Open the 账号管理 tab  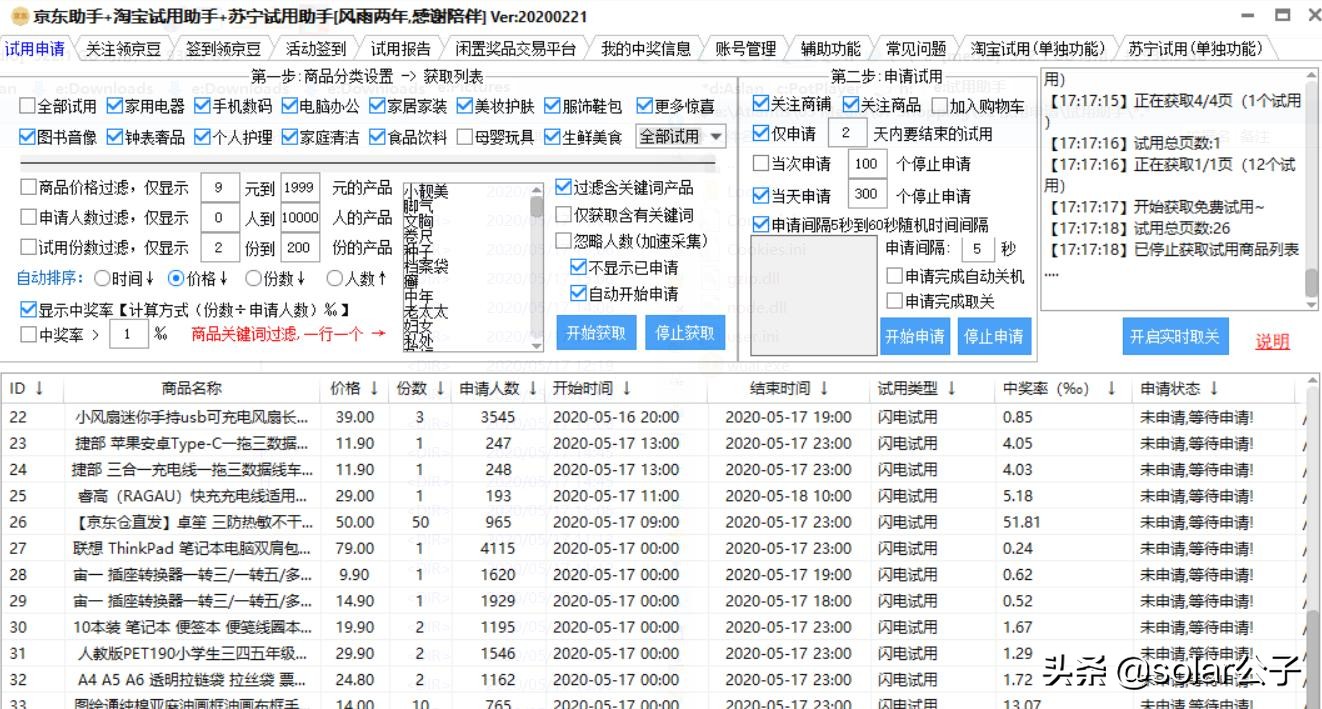point(745,48)
